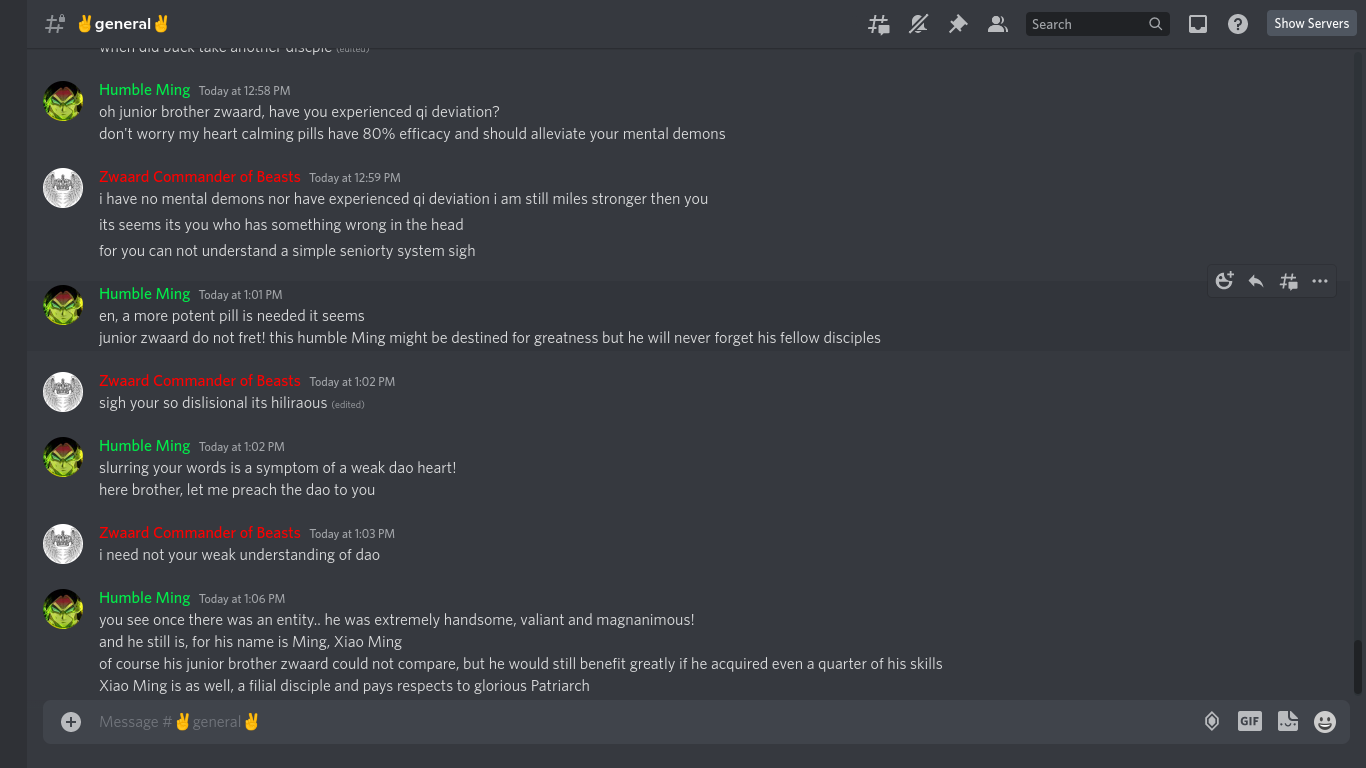Create a thread from the message

click(1288, 281)
